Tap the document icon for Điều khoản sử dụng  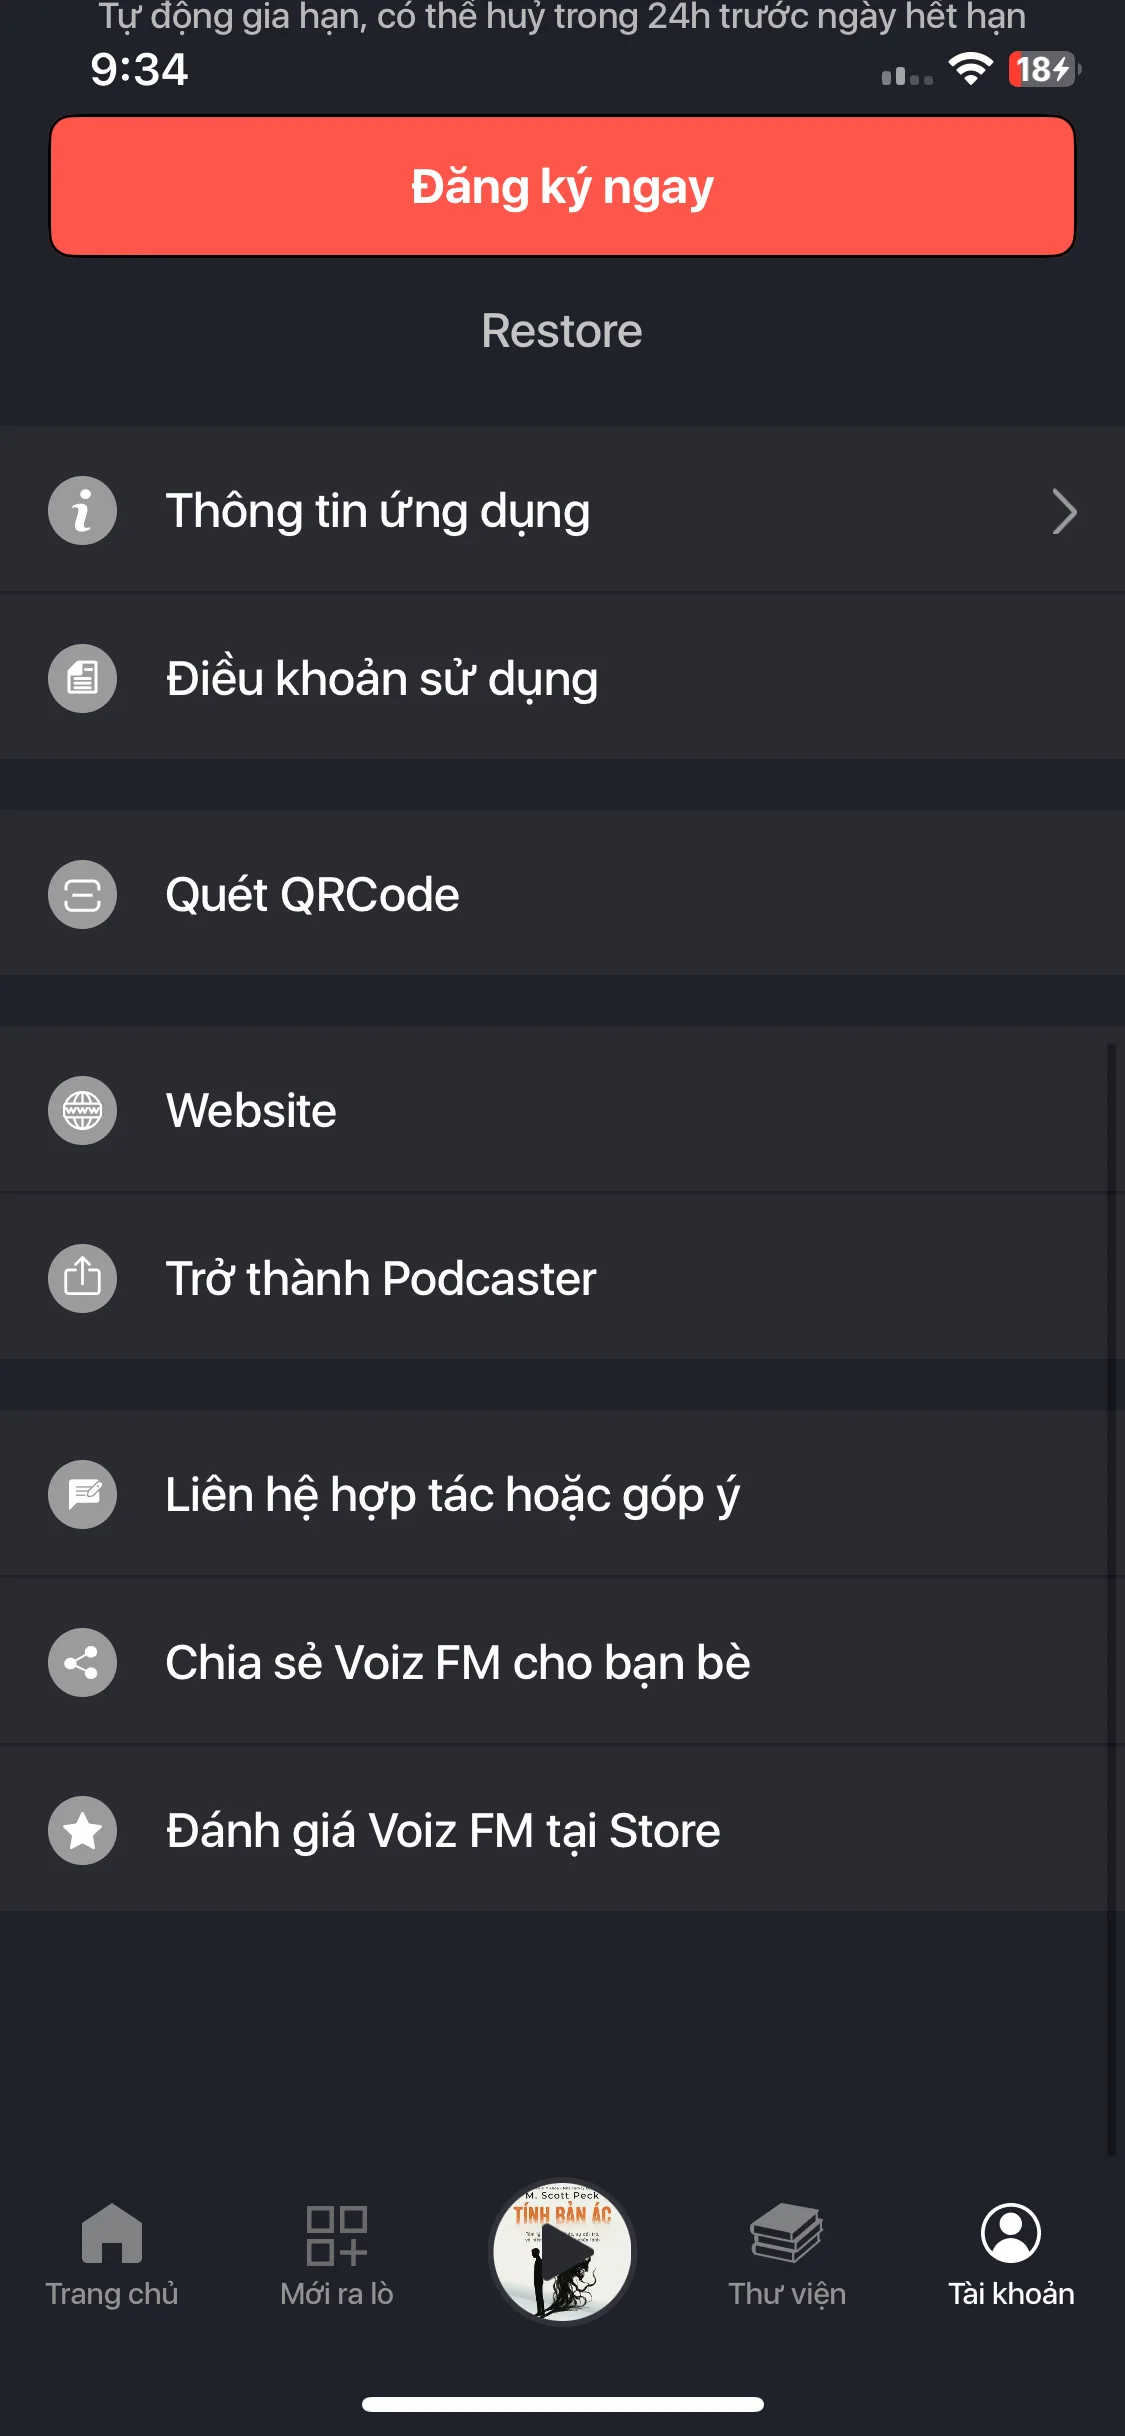click(x=82, y=679)
